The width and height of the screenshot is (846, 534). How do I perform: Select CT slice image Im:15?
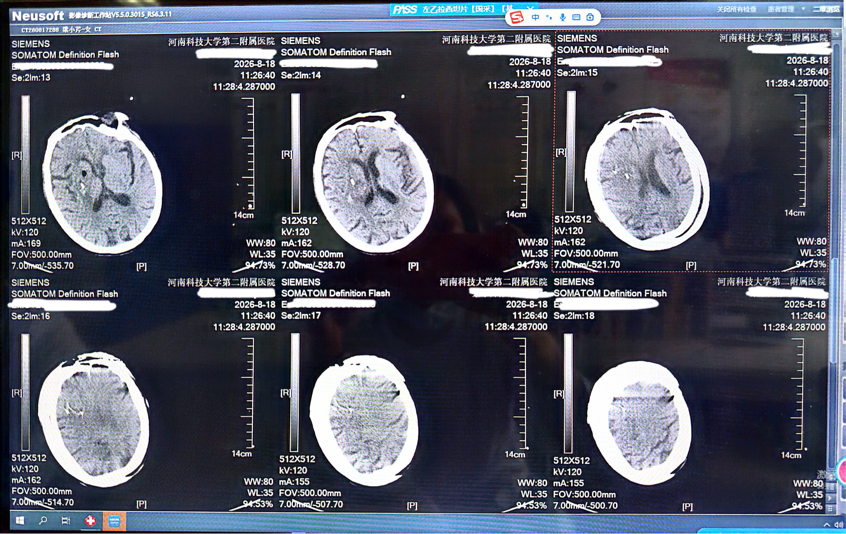[x=647, y=179]
